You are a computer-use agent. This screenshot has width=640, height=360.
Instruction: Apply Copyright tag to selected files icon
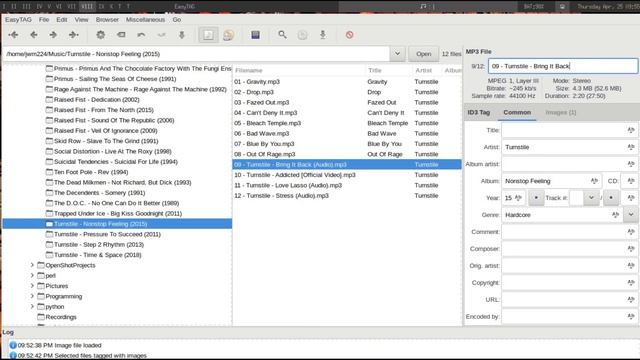(x=631, y=282)
